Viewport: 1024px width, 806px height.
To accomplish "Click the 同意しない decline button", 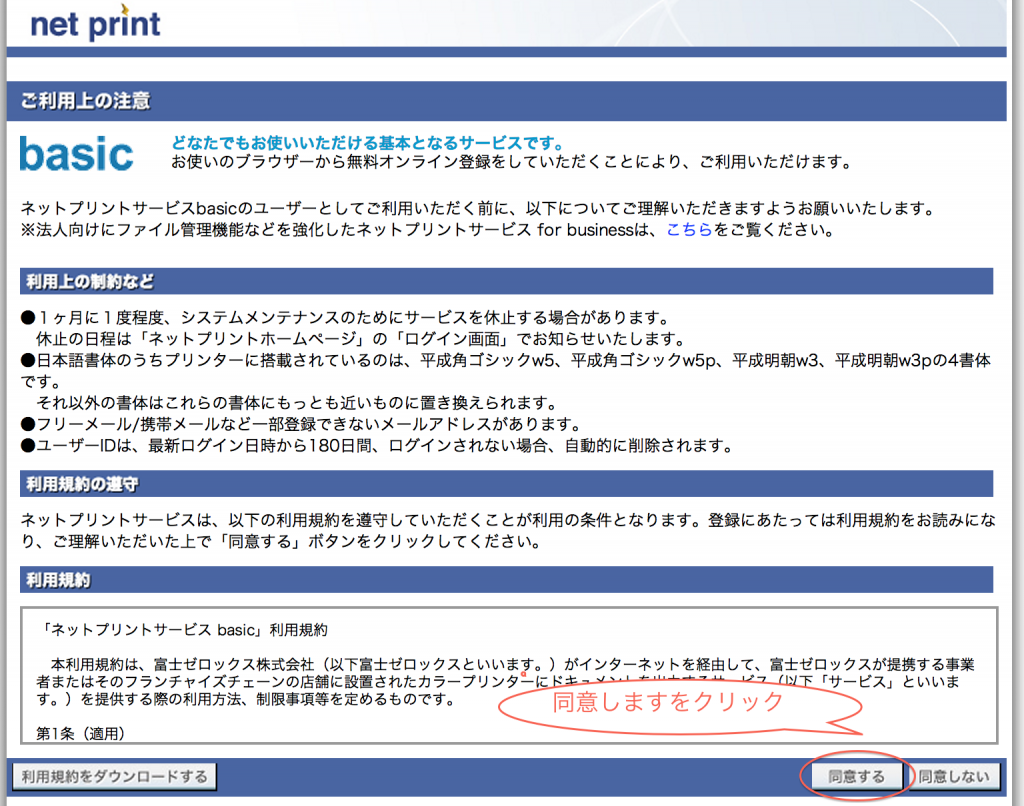I will point(954,777).
